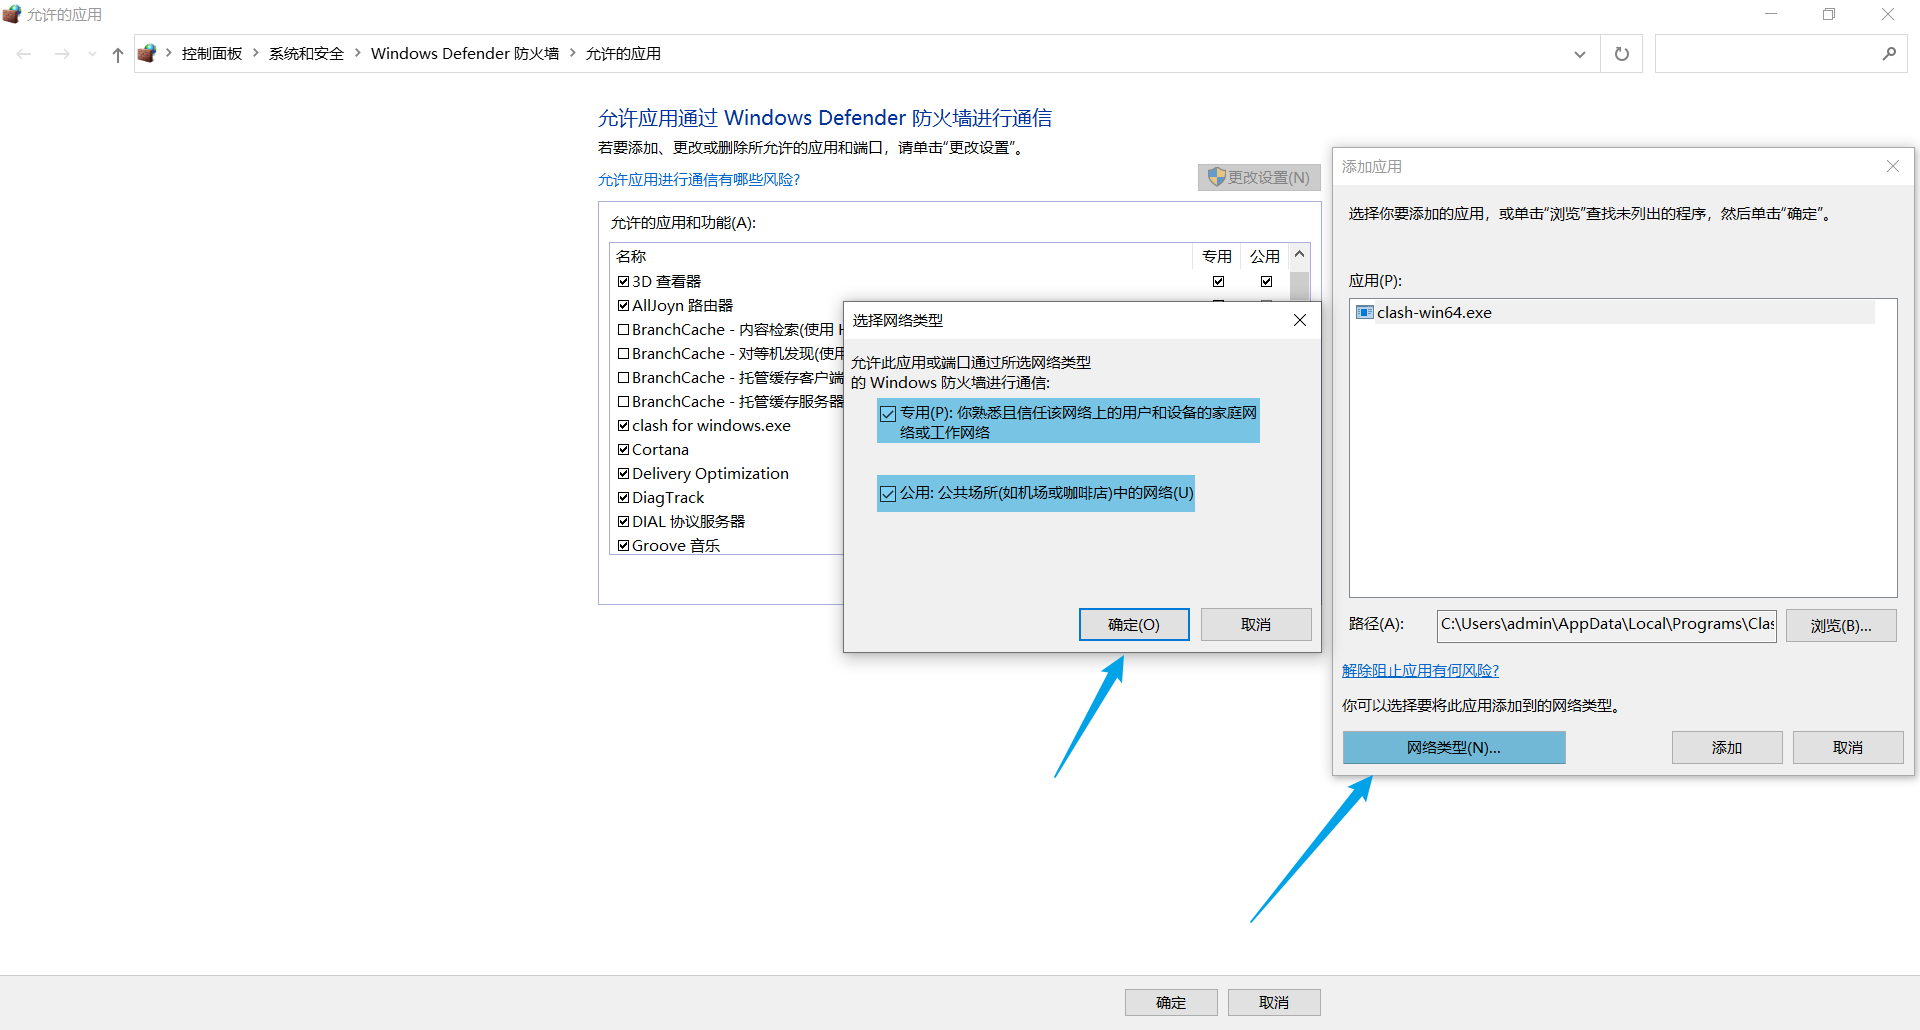
Task: Open the 解除阻止应用有何风险? link
Action: (x=1420, y=671)
